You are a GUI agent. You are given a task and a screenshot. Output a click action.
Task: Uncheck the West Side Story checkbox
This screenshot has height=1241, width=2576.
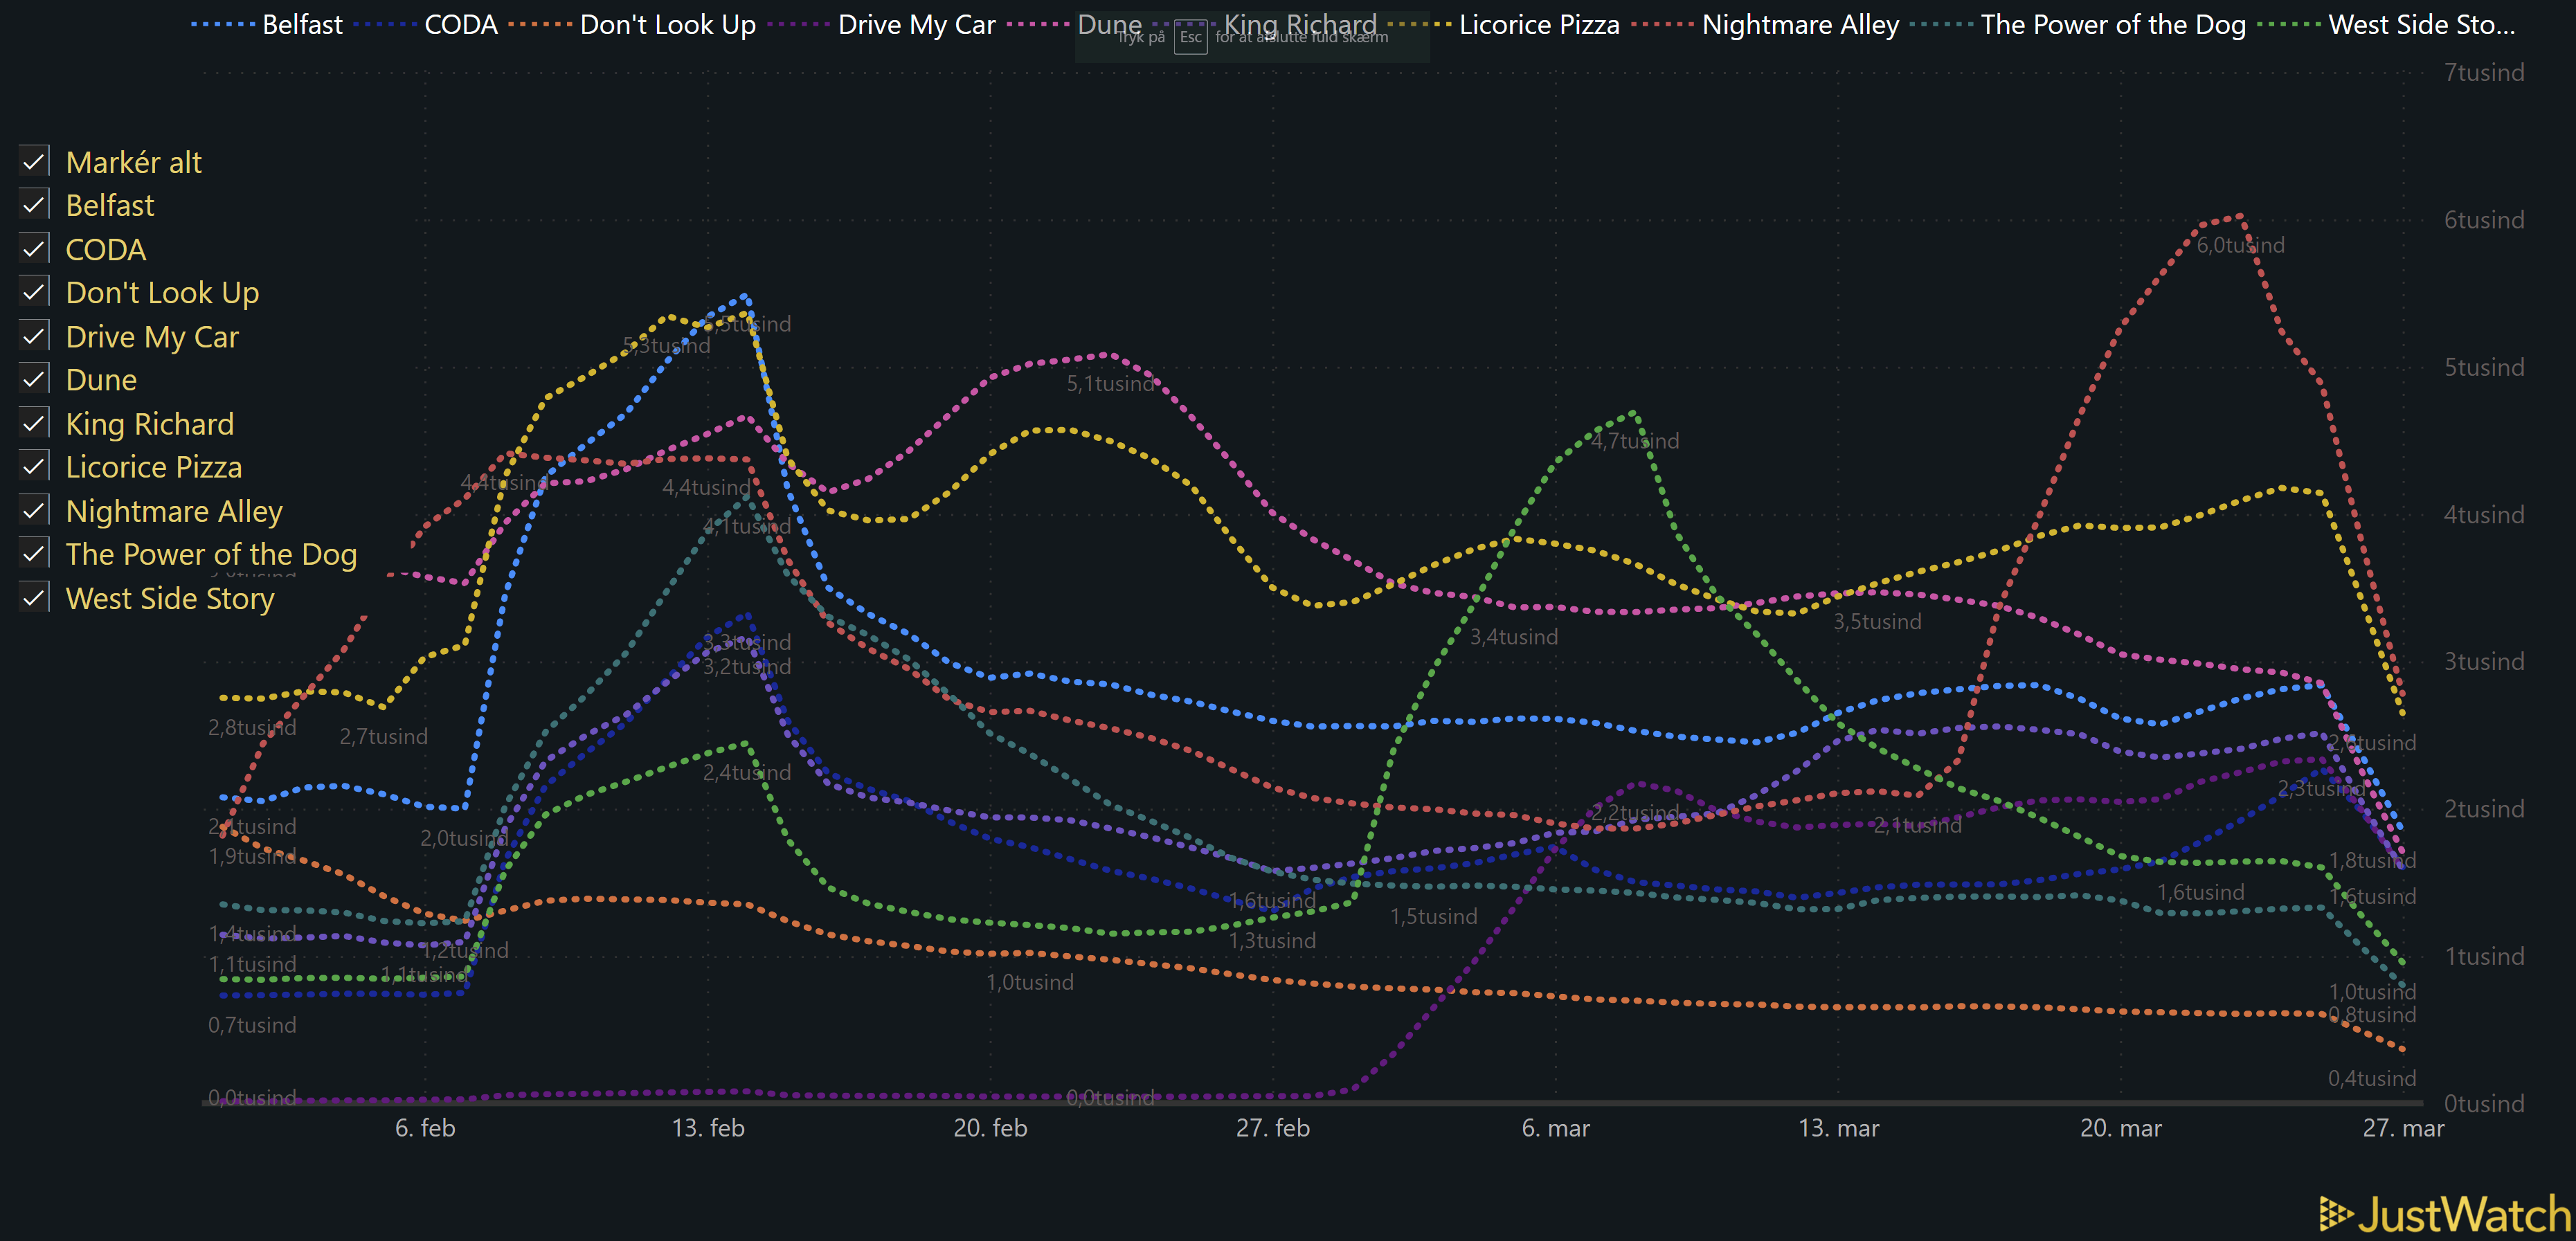click(34, 597)
